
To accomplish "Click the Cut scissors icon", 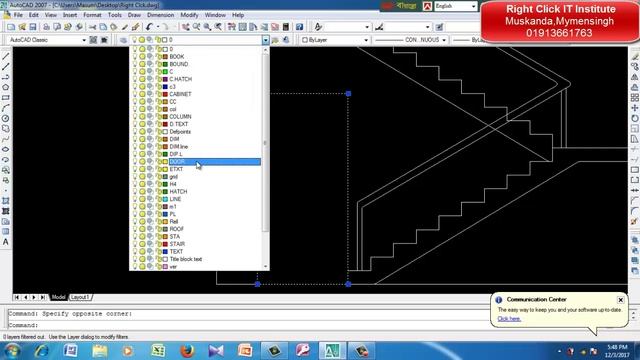I will click(x=93, y=27).
